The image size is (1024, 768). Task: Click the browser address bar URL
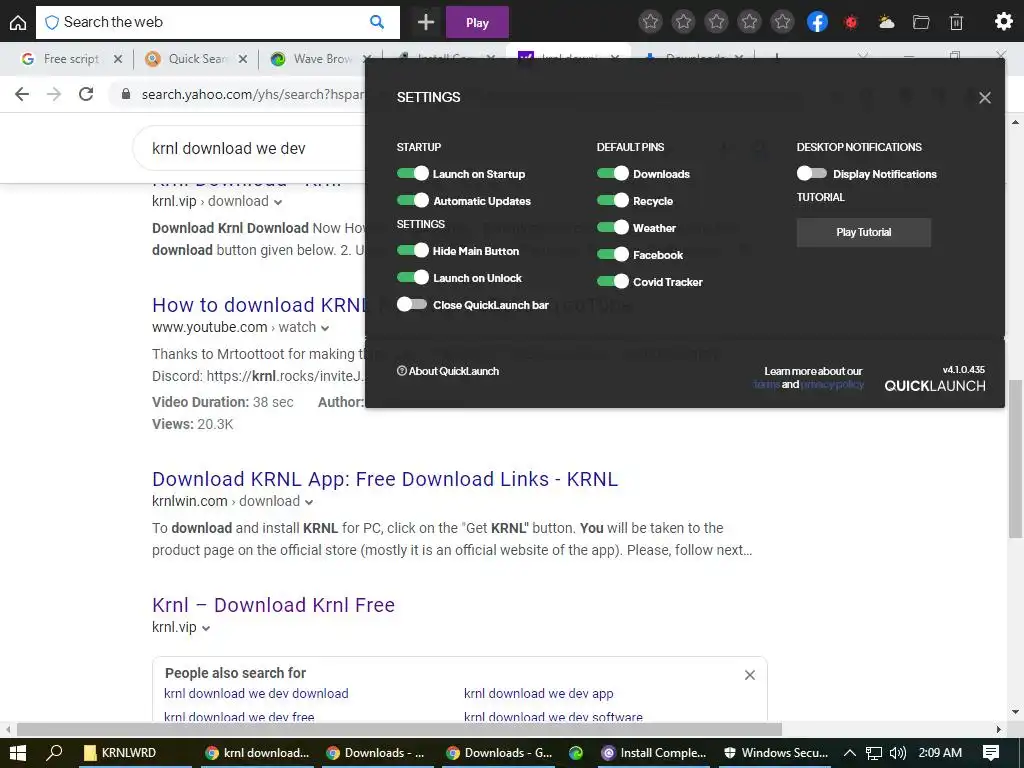point(253,94)
